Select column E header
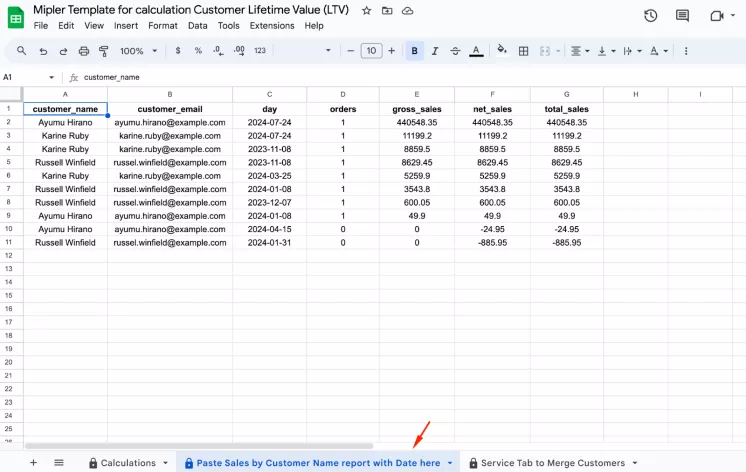 coord(417,94)
